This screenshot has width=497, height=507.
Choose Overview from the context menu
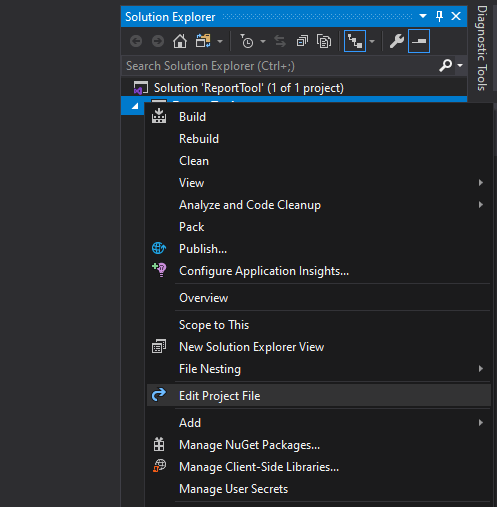click(204, 298)
